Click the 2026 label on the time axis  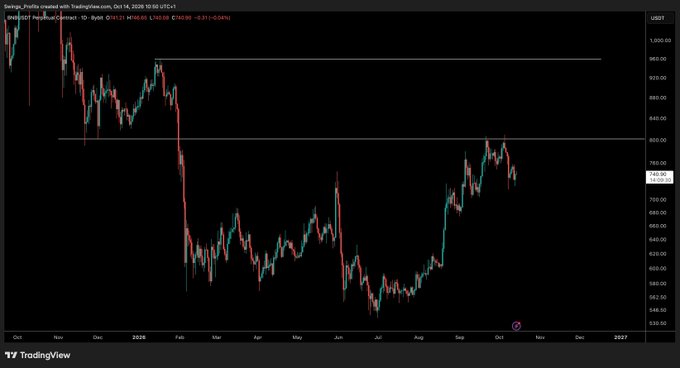(139, 337)
